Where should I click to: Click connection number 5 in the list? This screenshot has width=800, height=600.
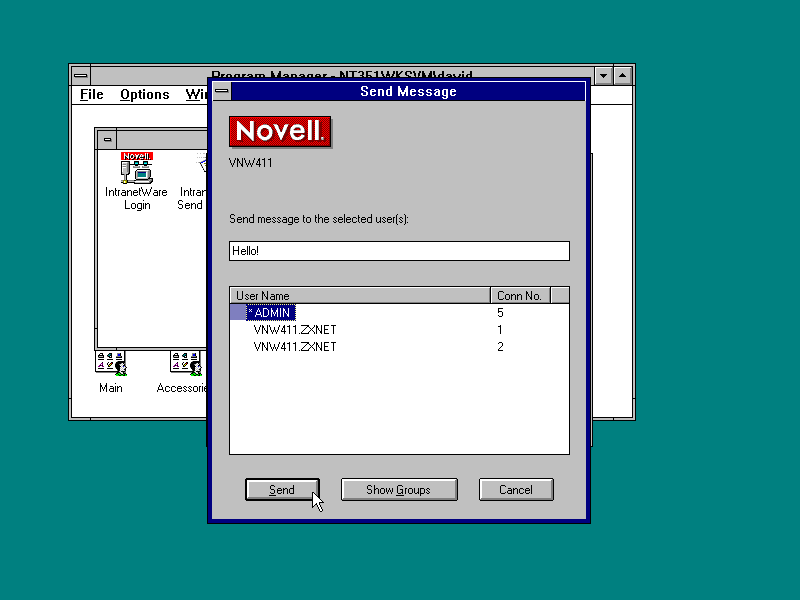point(500,313)
